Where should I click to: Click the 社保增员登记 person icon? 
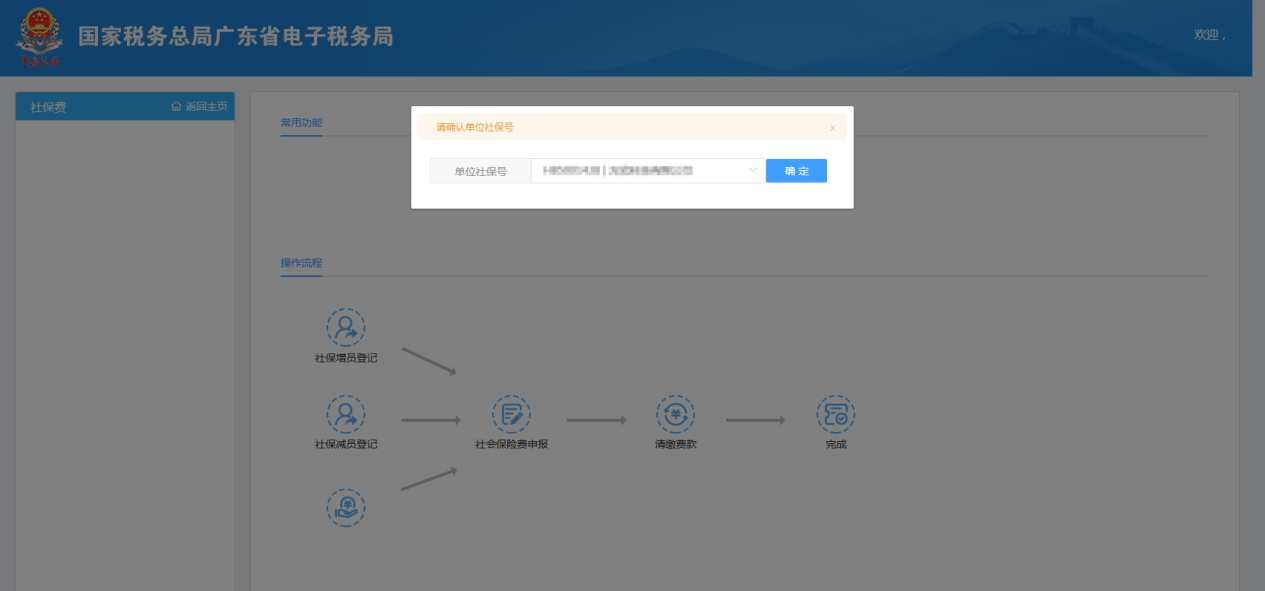(x=346, y=327)
